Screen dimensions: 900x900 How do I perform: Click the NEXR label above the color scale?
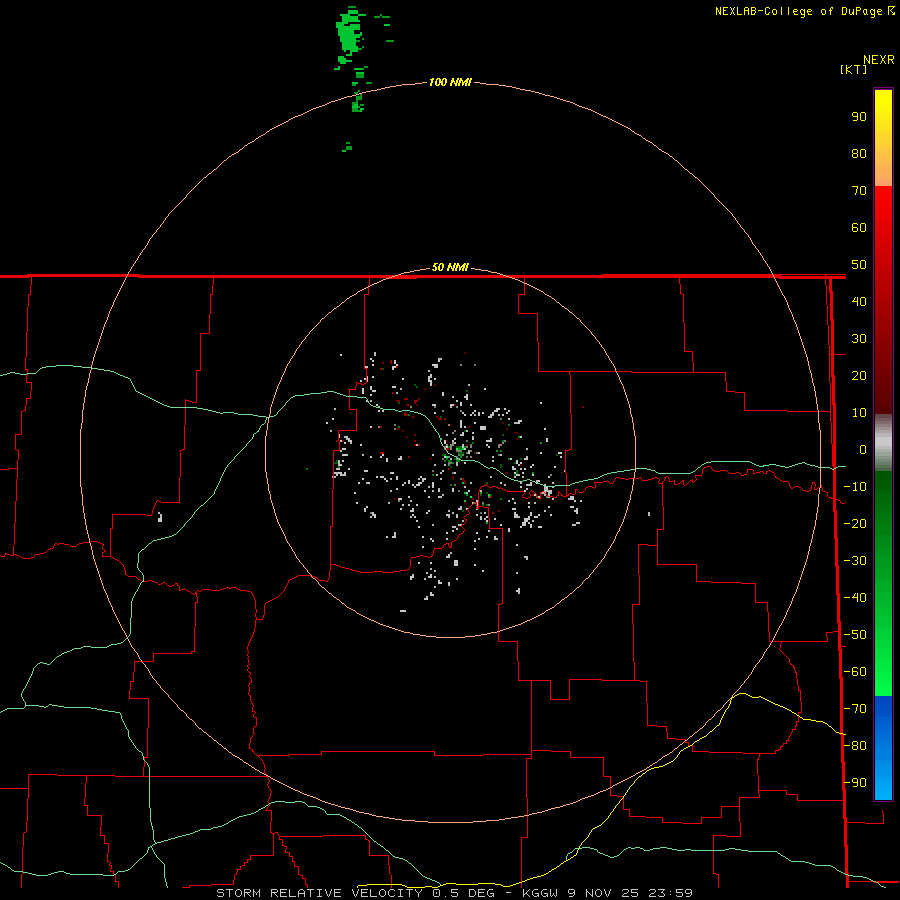tap(878, 60)
